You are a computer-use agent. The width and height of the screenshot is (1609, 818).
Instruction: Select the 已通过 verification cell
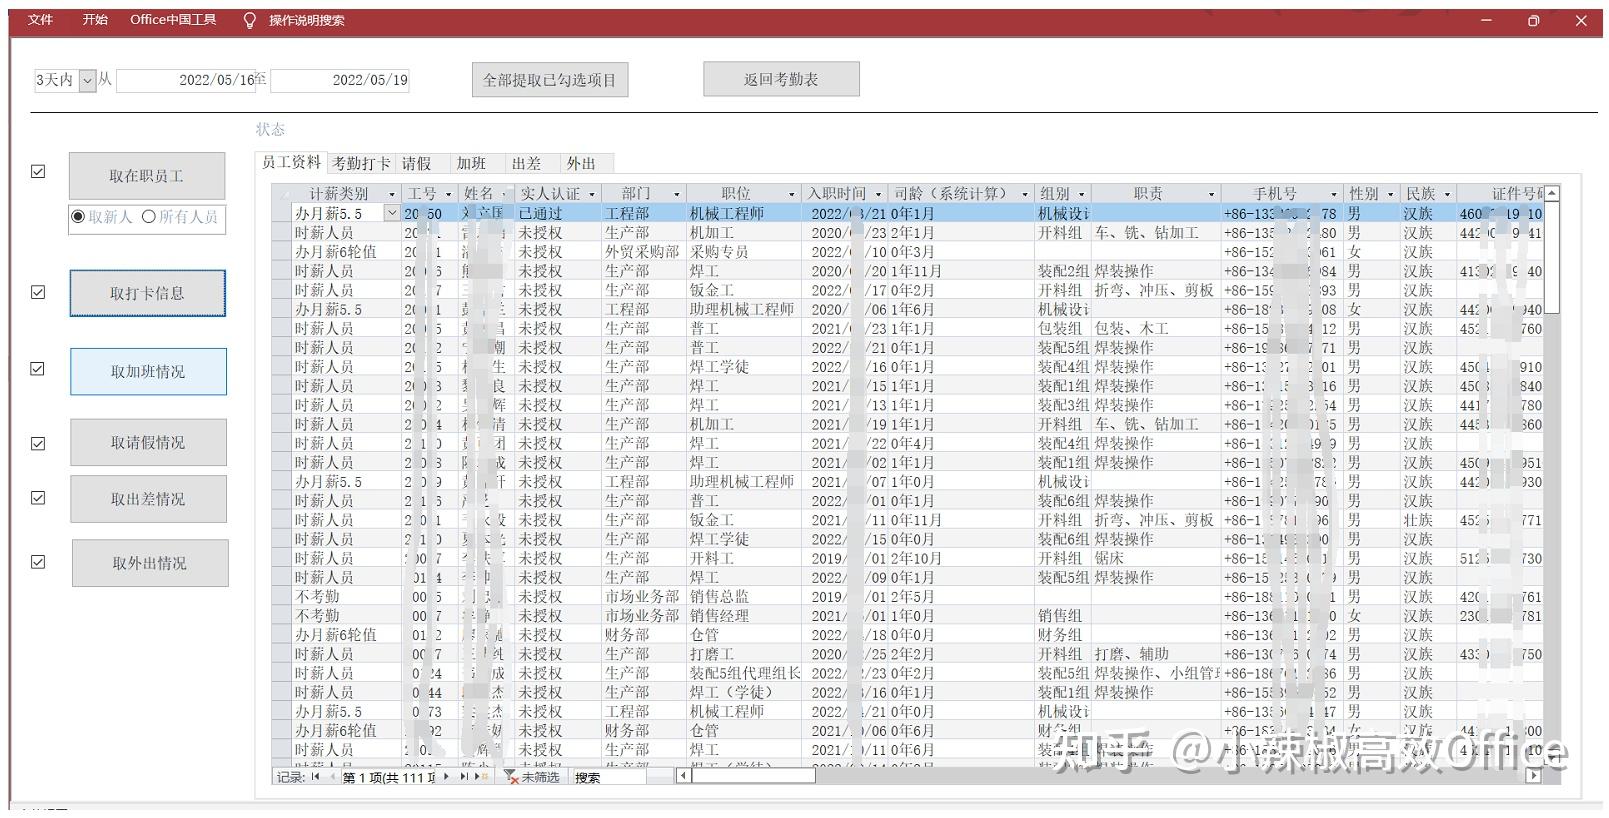[x=558, y=213]
